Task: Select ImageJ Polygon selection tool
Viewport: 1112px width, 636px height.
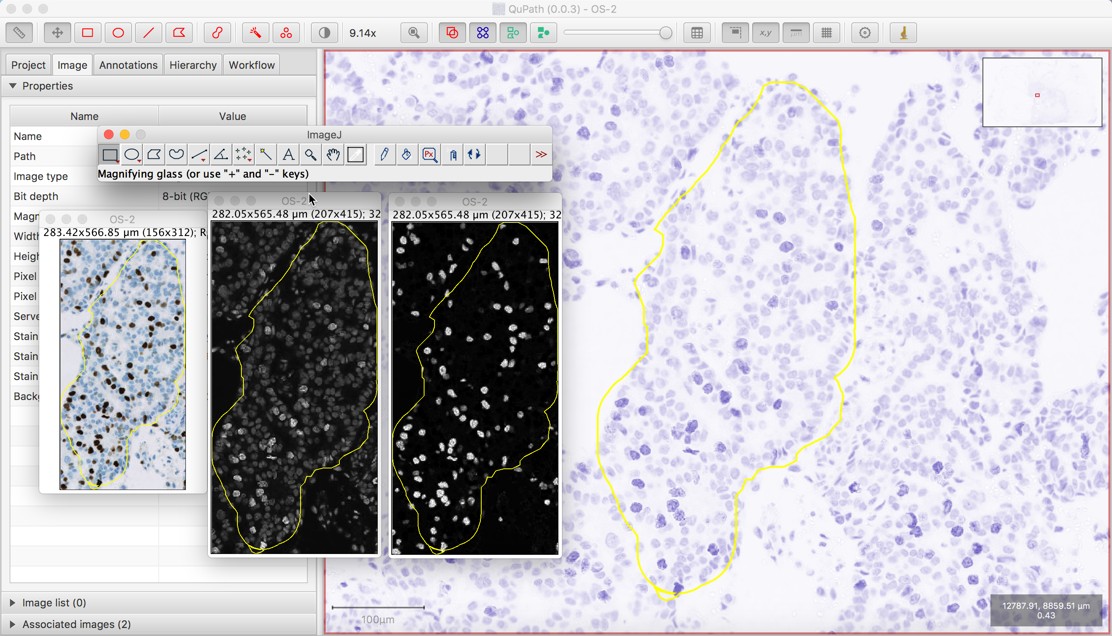Action: point(154,155)
